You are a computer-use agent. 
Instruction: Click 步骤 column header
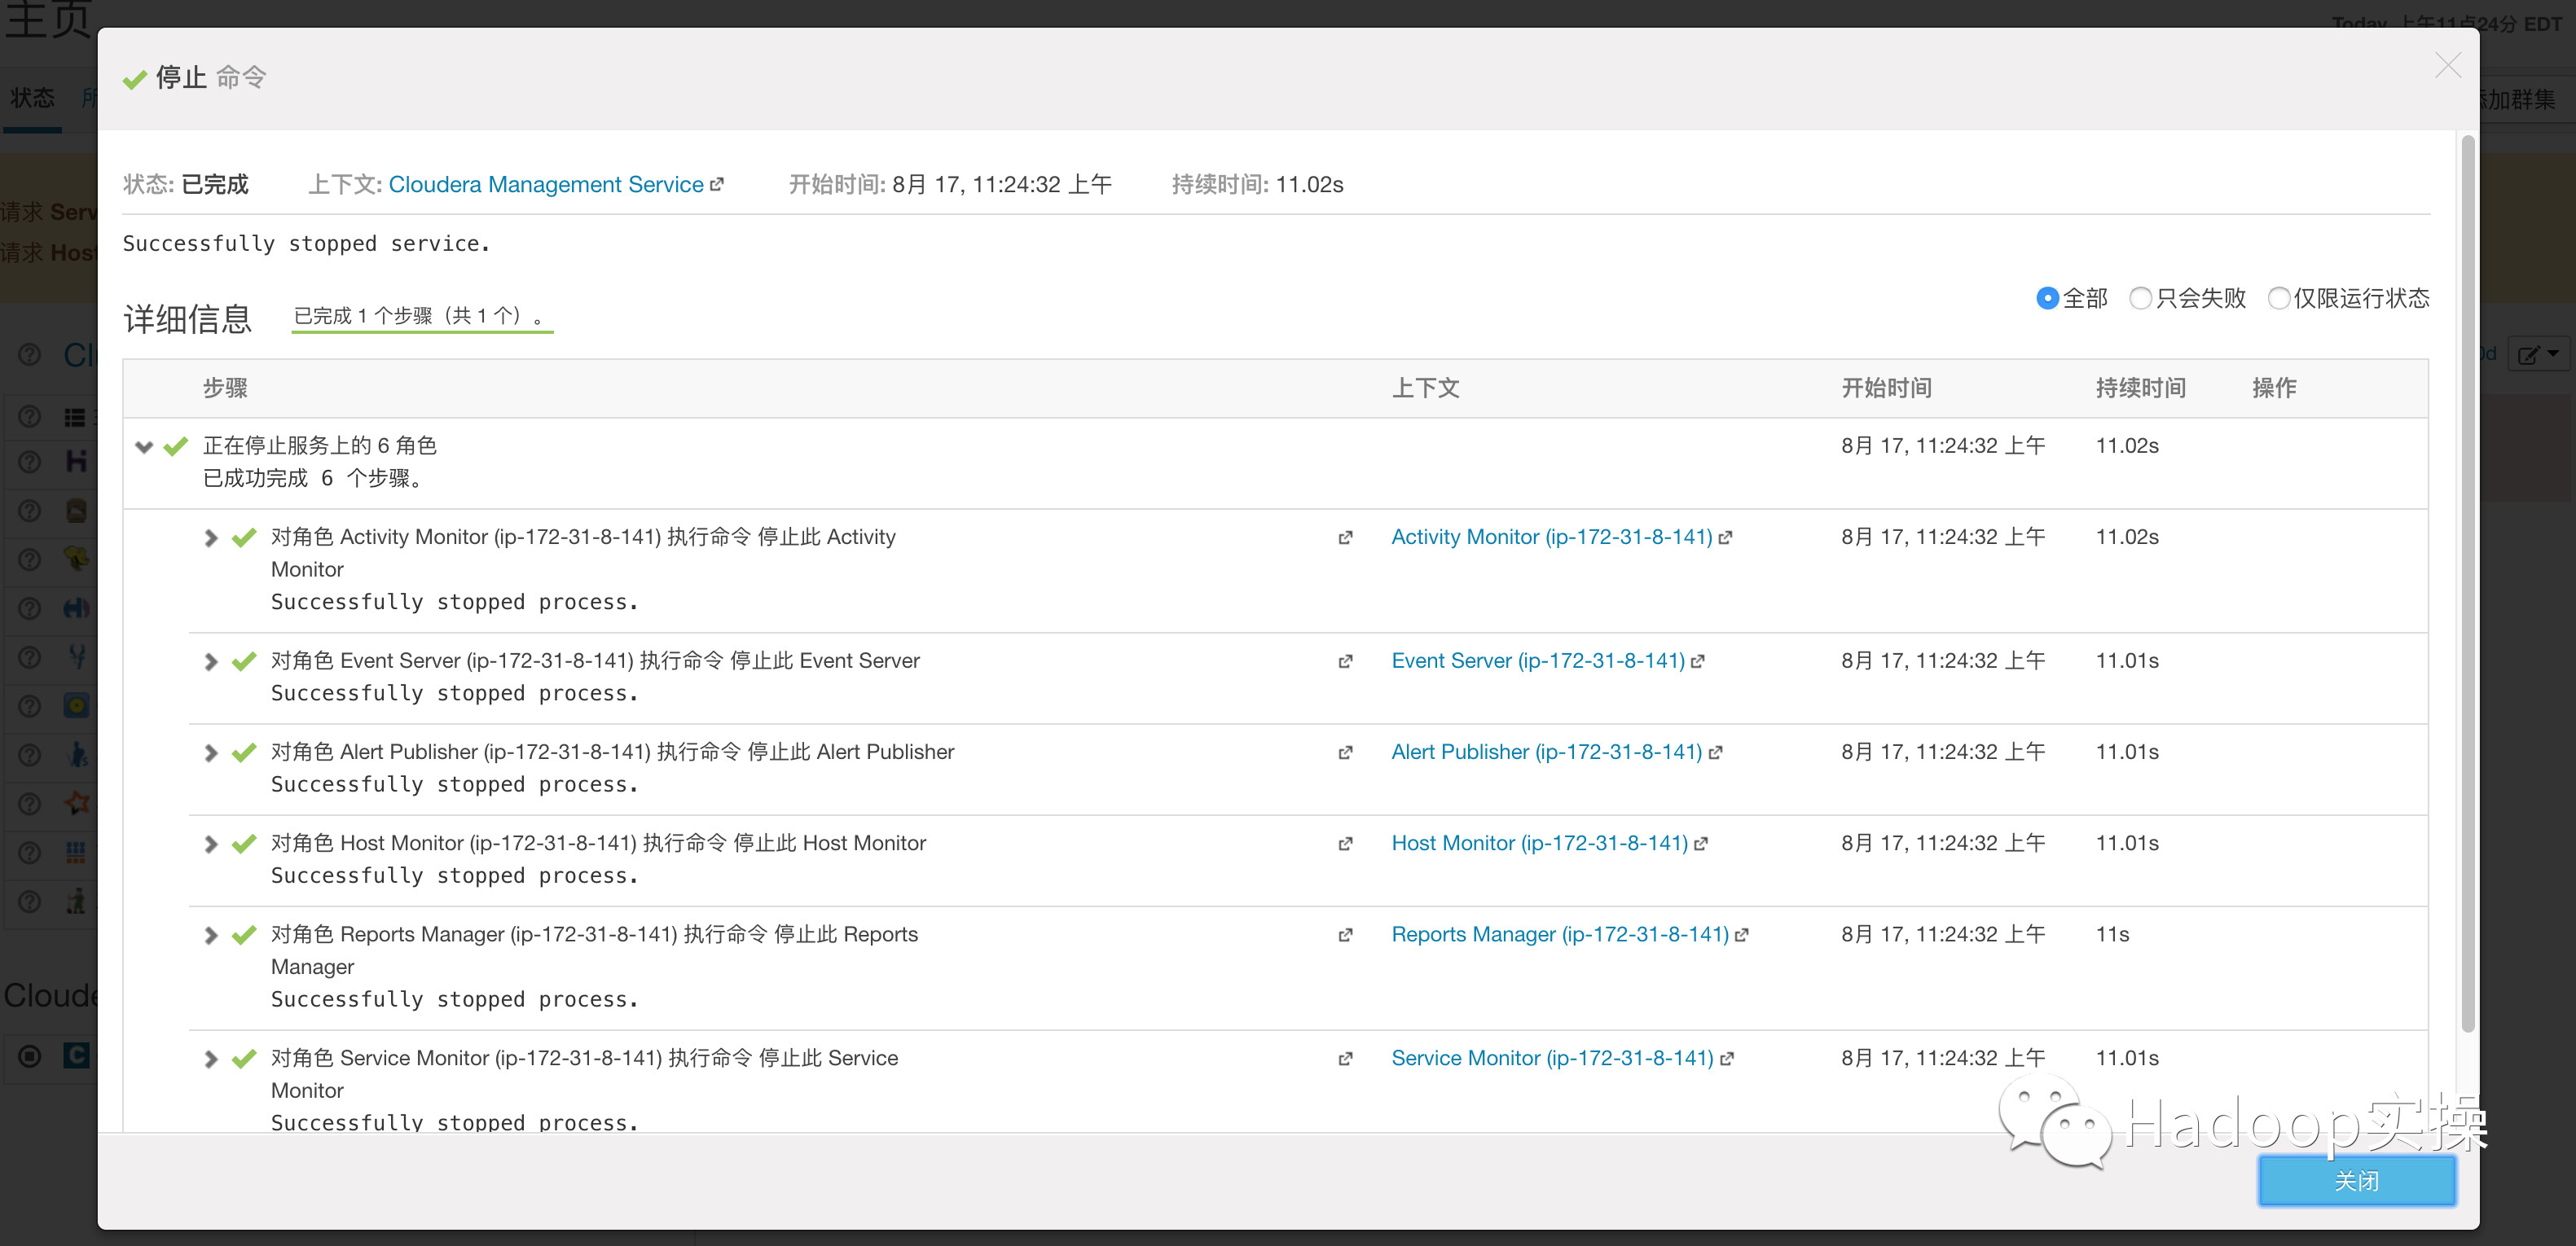coord(225,388)
